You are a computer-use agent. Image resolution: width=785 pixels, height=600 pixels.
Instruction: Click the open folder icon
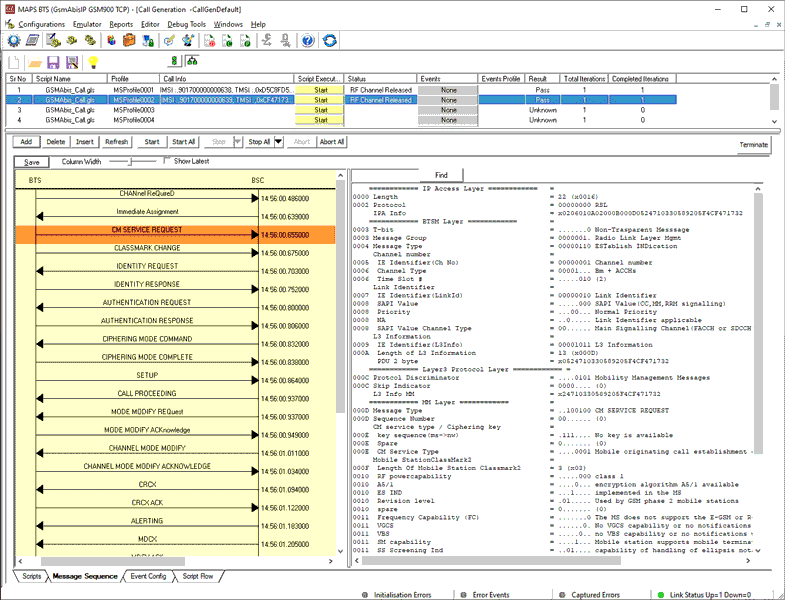point(35,62)
